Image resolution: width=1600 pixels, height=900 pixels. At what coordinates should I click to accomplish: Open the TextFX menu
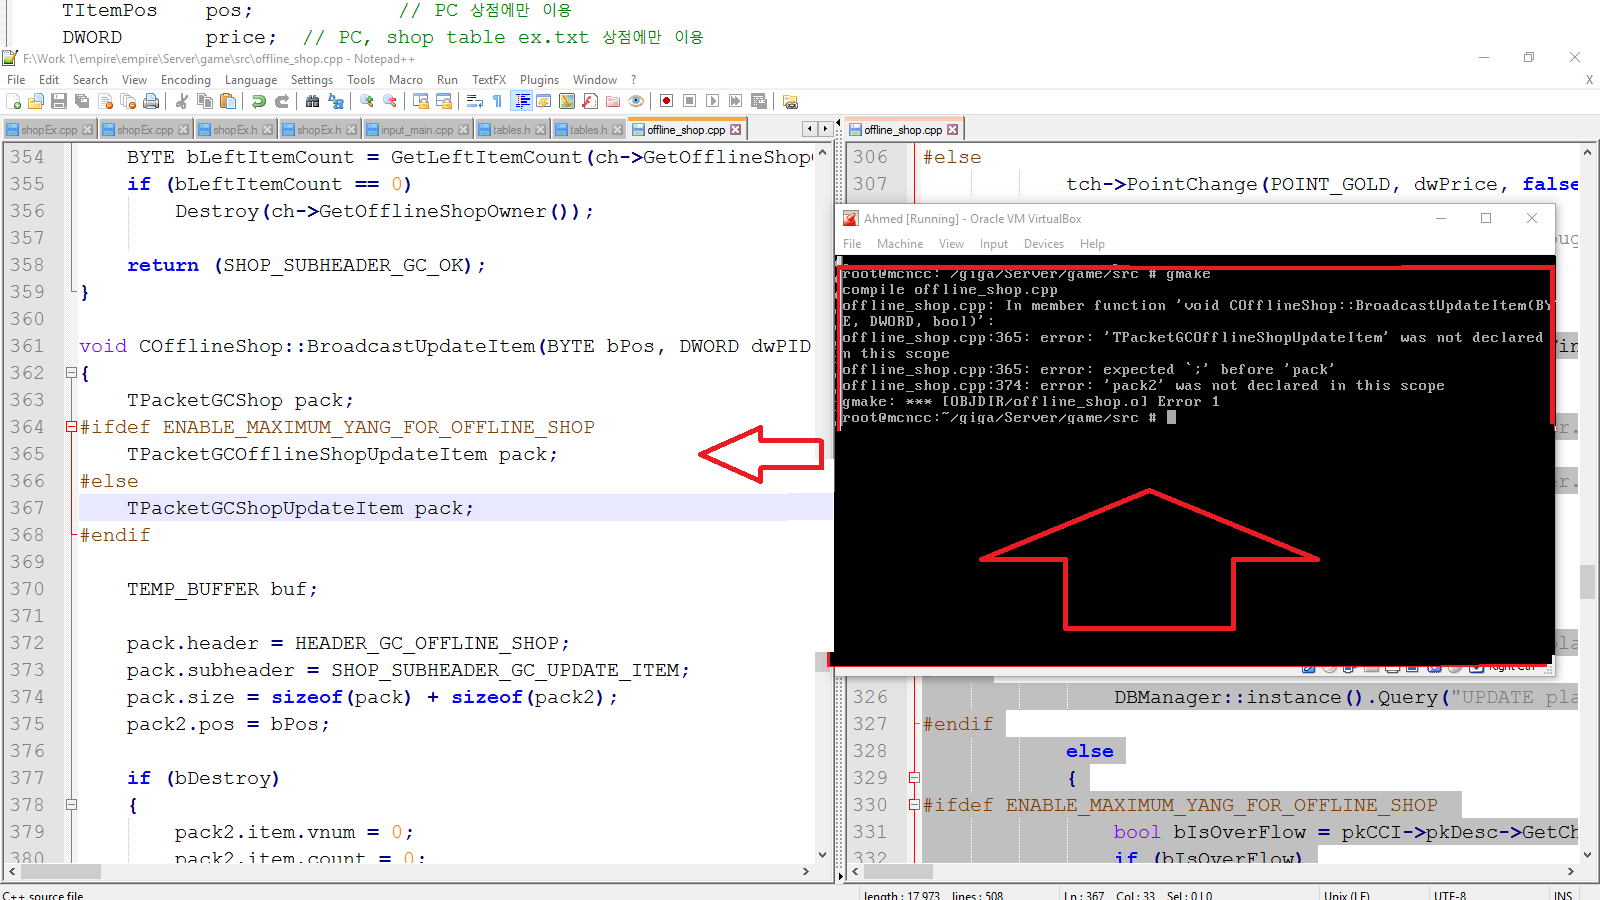489,80
